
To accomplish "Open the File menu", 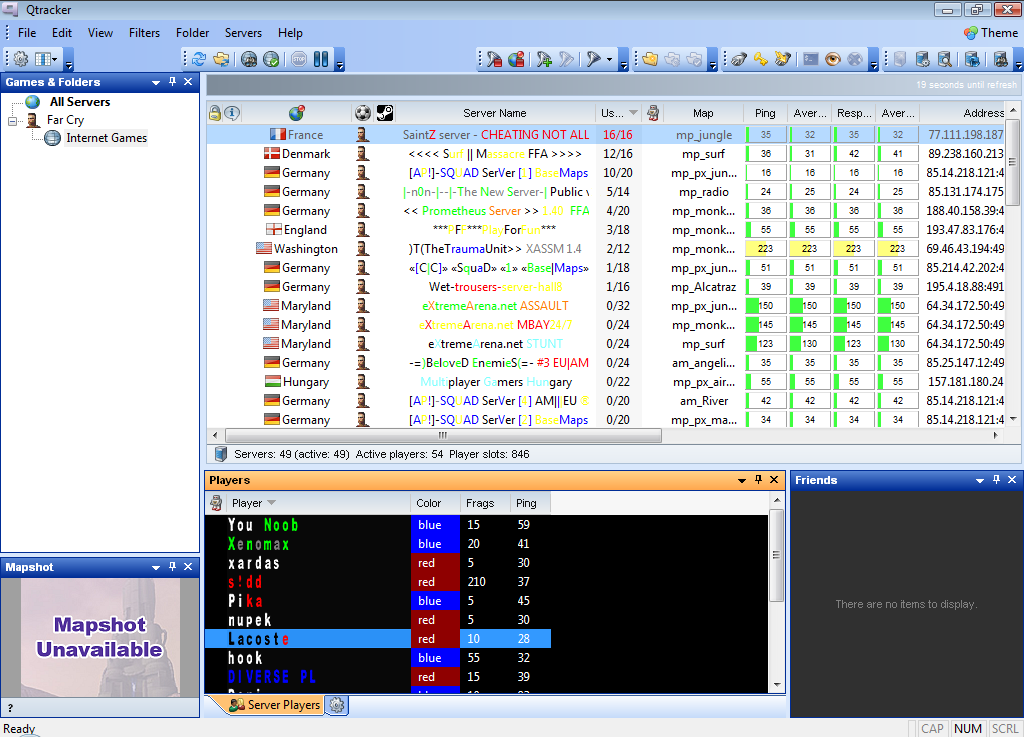I will [x=27, y=33].
